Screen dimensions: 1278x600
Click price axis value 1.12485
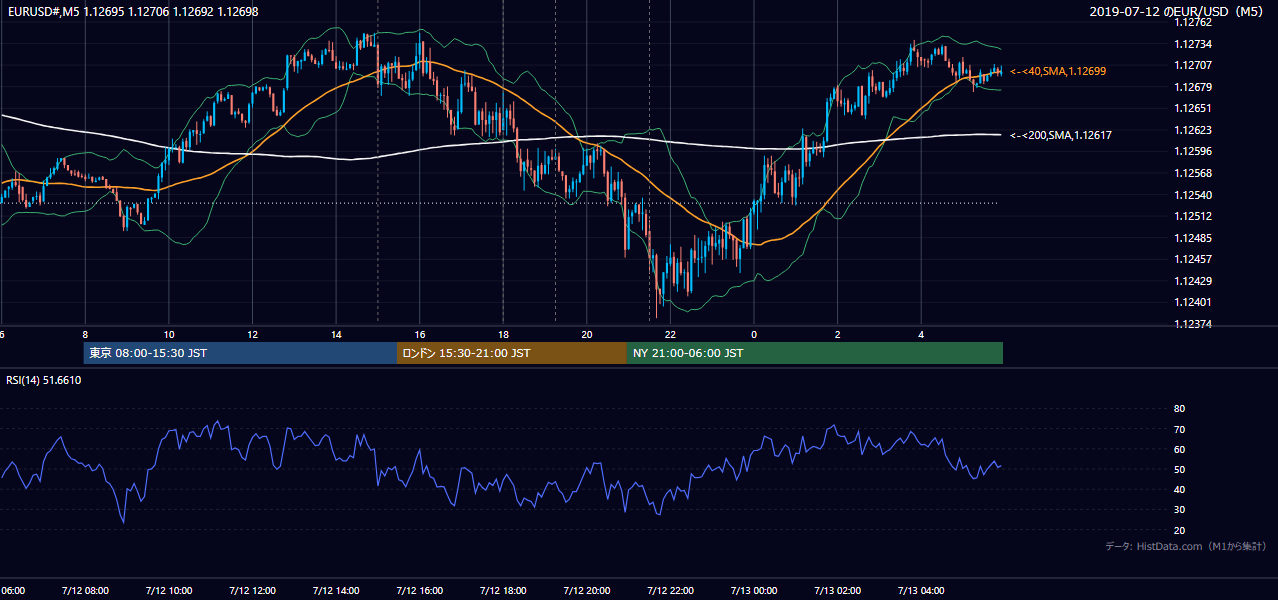[x=1192, y=238]
